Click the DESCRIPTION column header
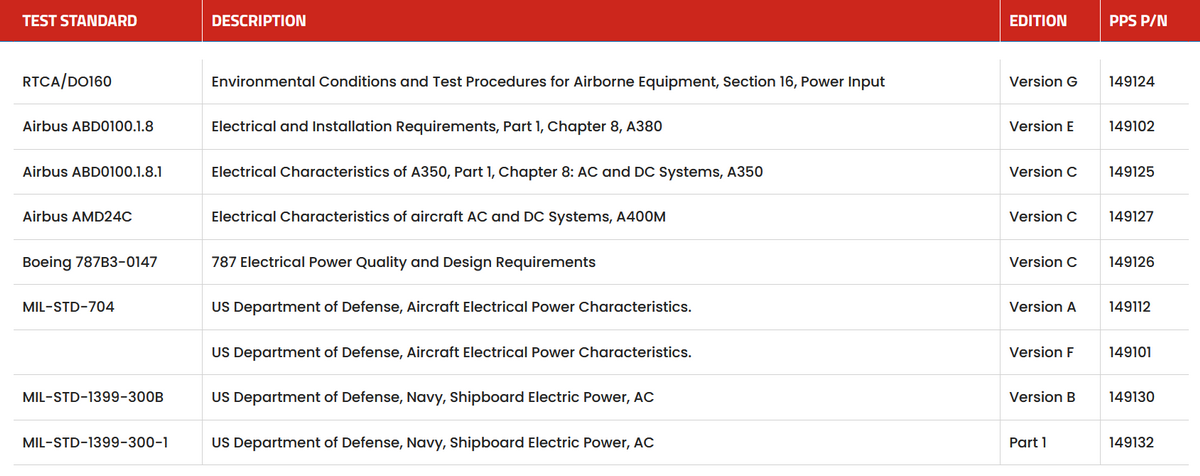 [x=259, y=21]
